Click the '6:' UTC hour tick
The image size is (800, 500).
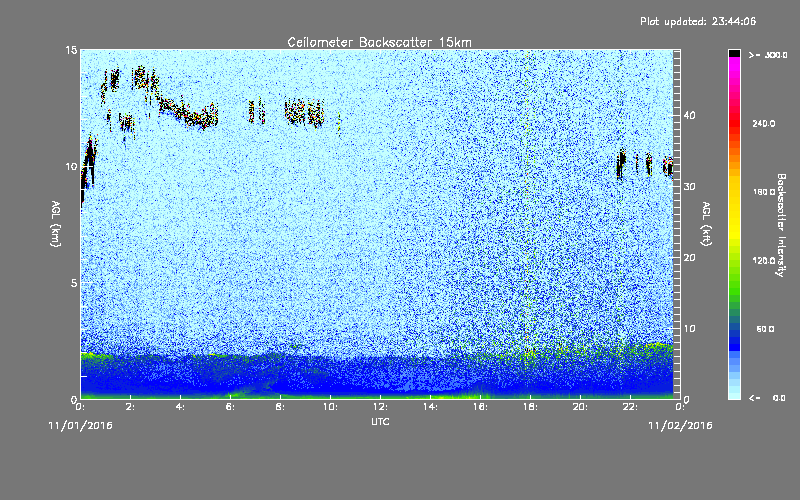pyautogui.click(x=231, y=407)
